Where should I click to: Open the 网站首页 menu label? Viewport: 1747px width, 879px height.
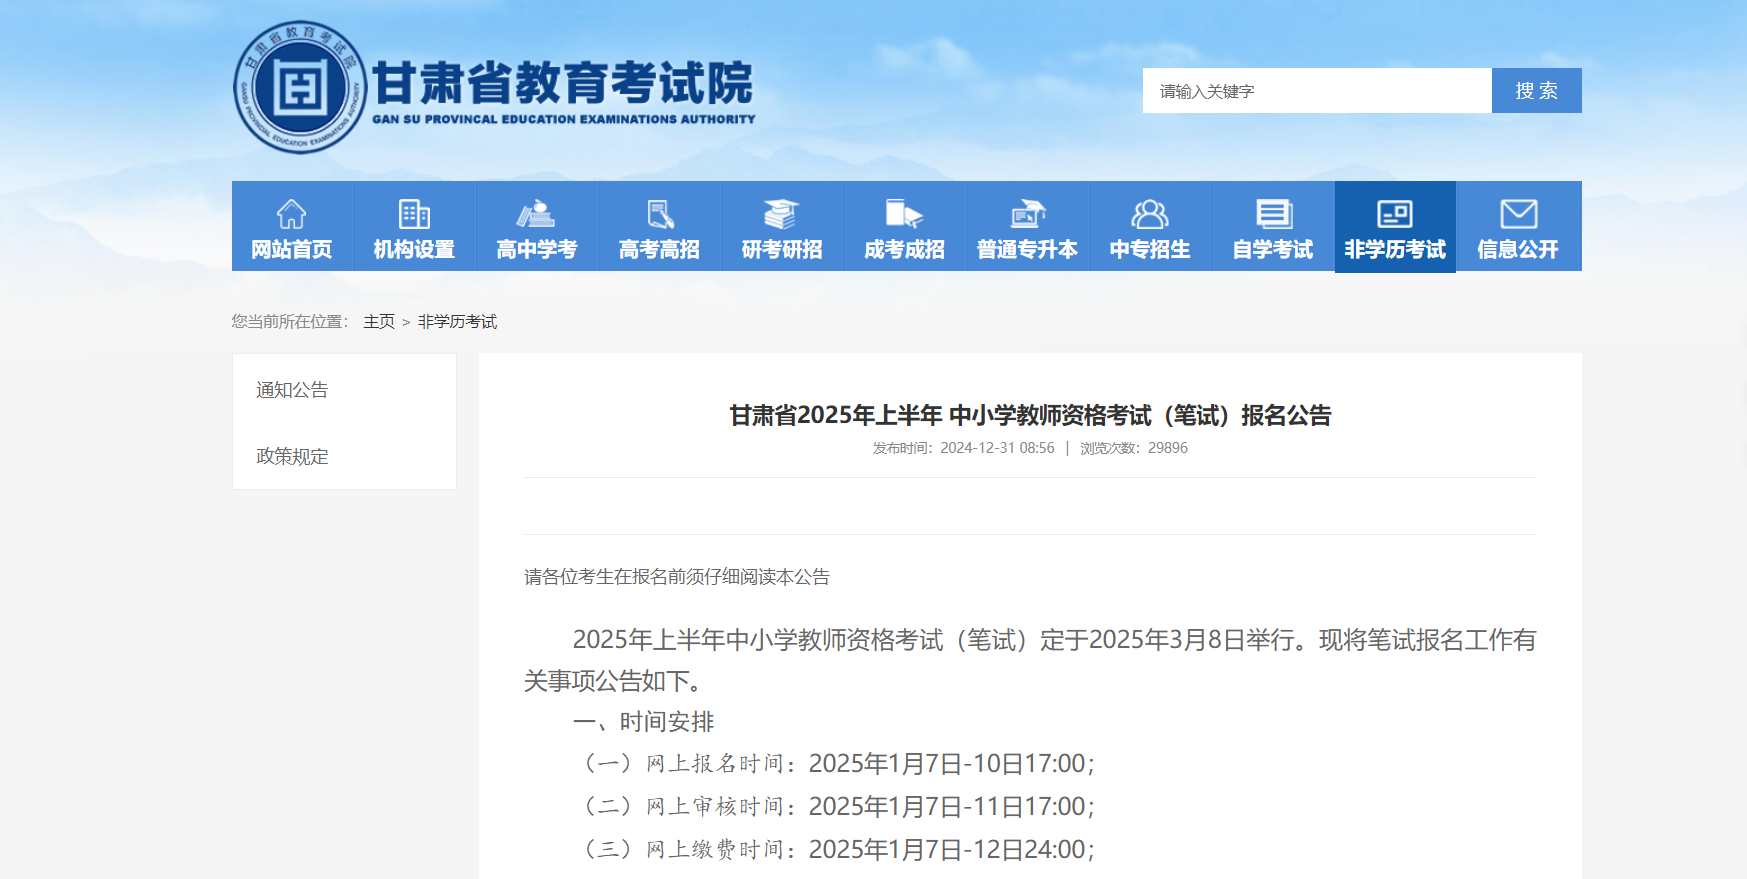click(x=291, y=250)
